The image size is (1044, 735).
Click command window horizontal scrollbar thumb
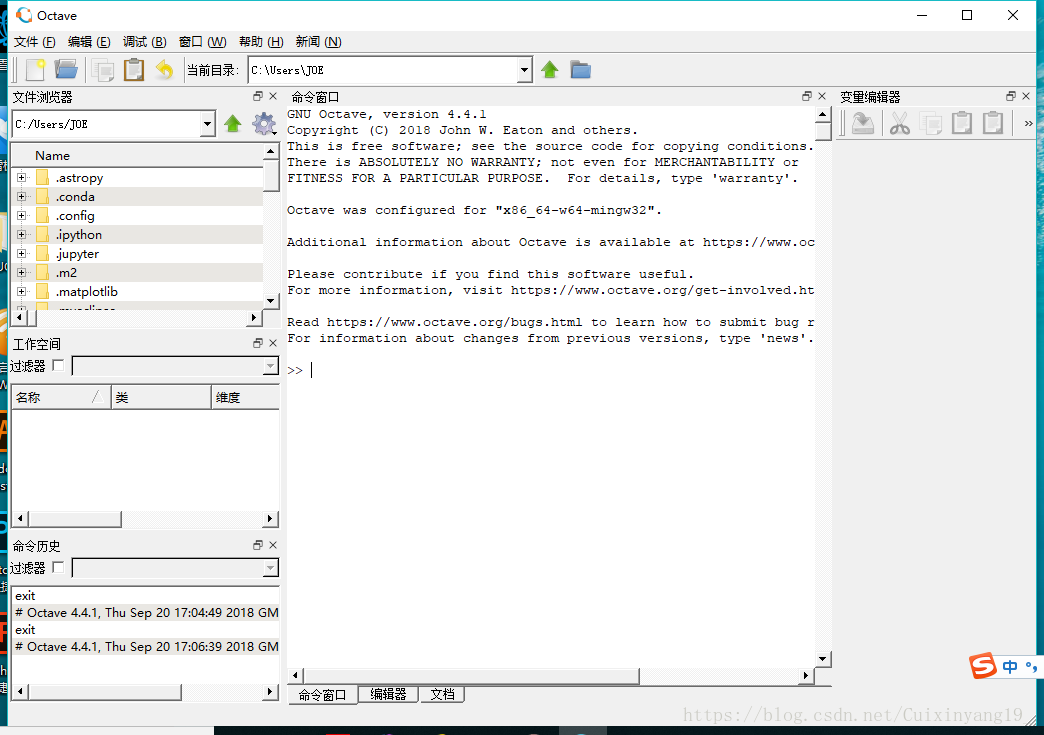(x=471, y=676)
